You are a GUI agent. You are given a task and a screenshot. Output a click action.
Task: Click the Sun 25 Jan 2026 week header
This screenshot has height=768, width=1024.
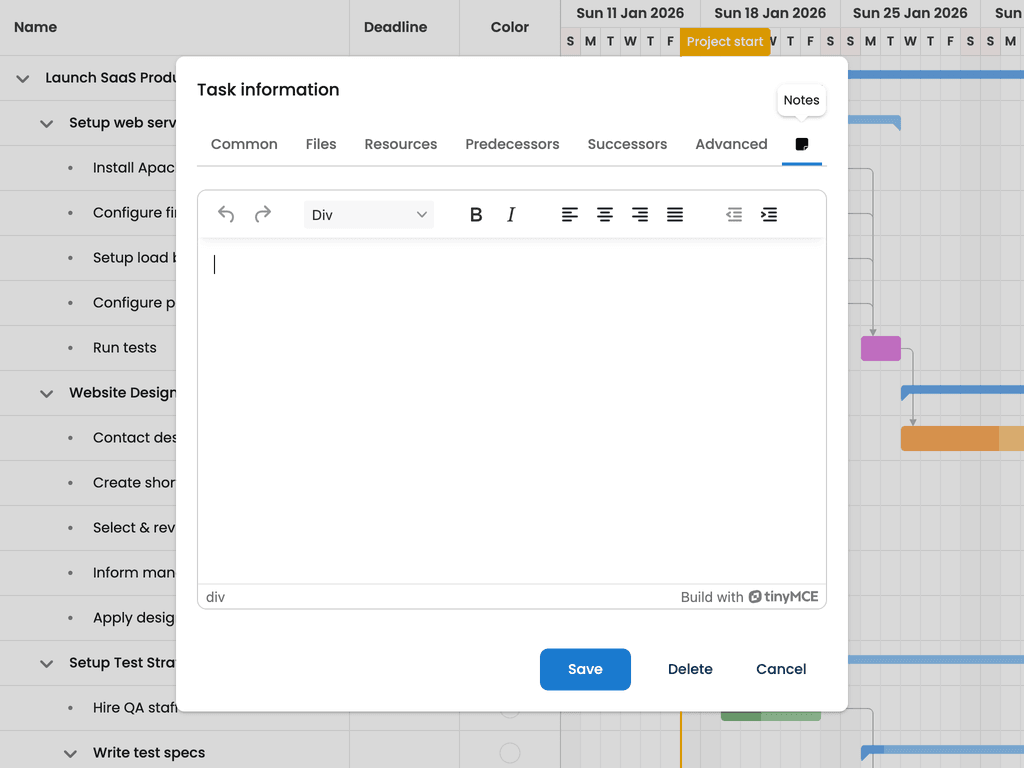pos(910,13)
